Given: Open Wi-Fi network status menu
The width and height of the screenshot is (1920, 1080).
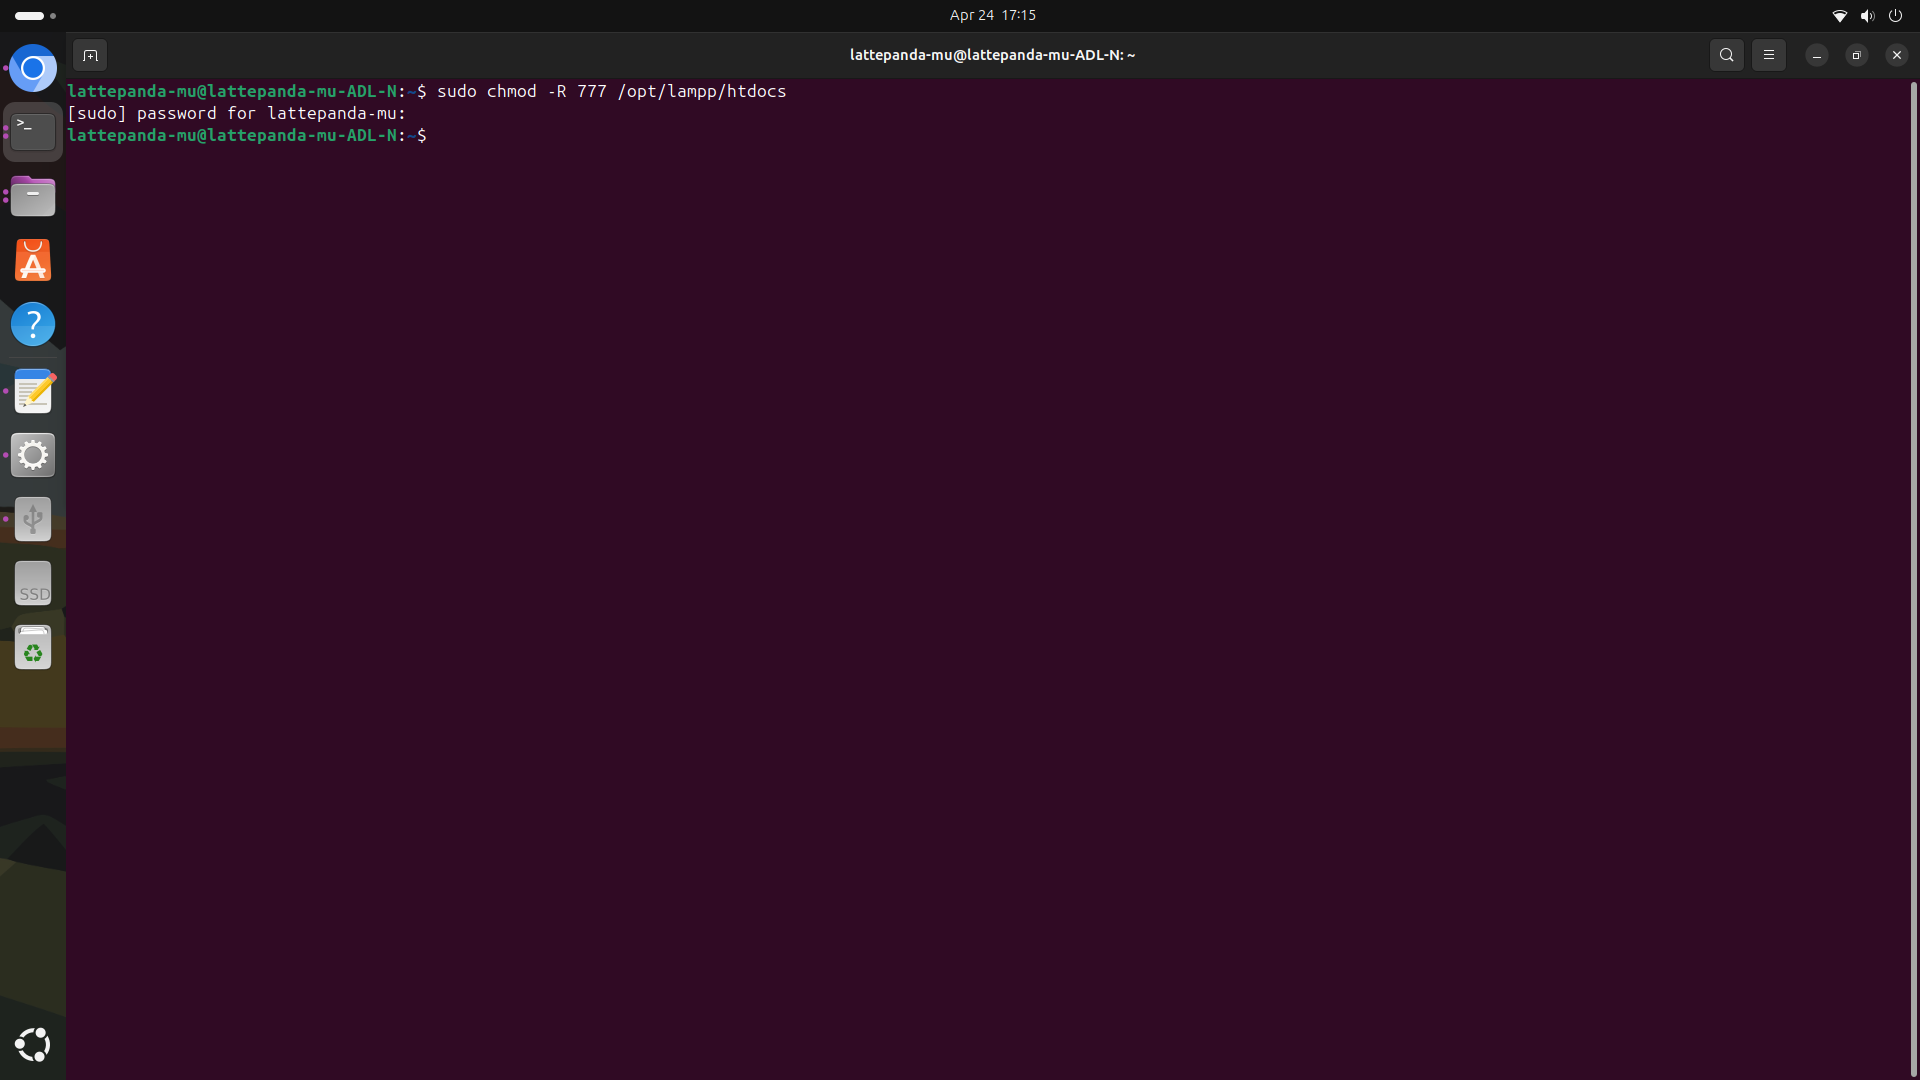Looking at the screenshot, I should (1838, 15).
